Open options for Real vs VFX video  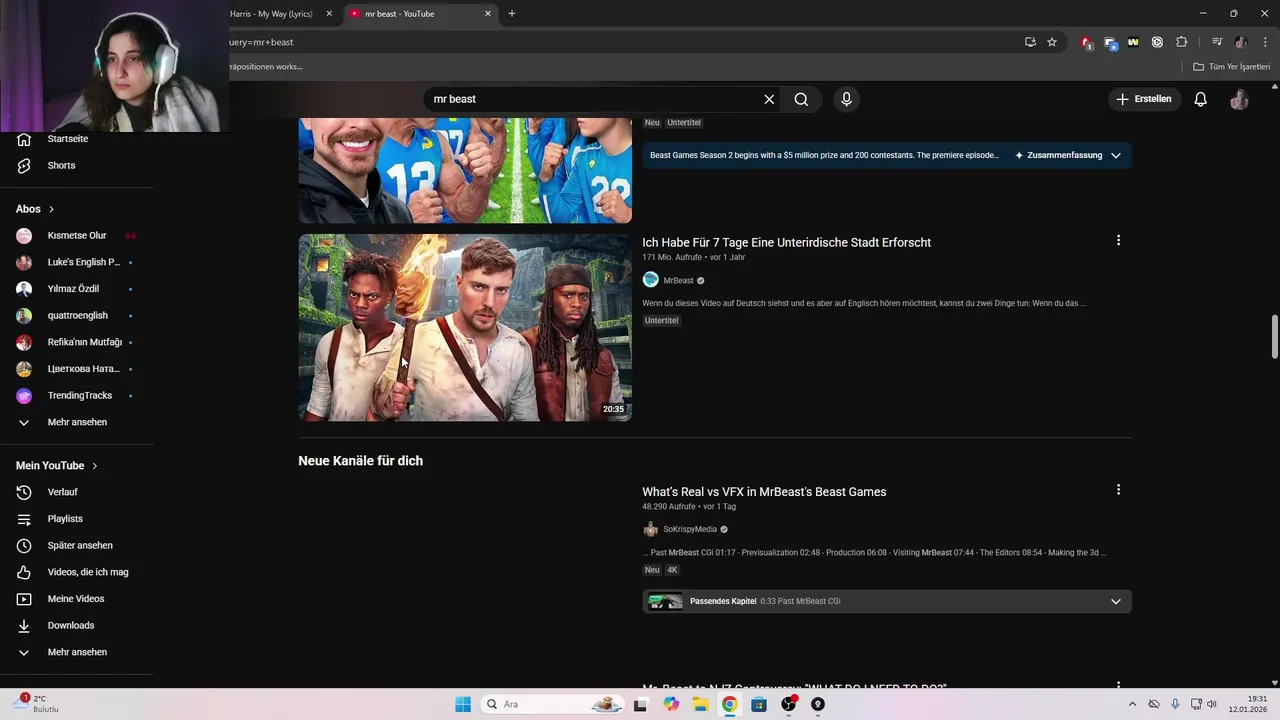[1118, 490]
